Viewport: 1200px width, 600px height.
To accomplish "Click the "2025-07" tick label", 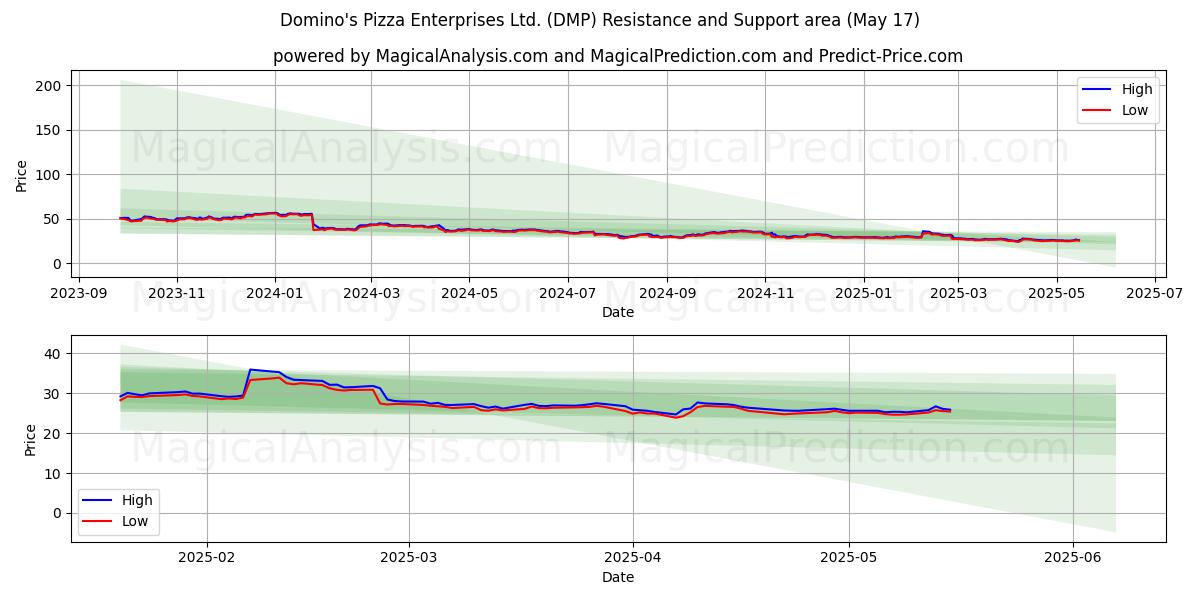I will pos(1154,293).
